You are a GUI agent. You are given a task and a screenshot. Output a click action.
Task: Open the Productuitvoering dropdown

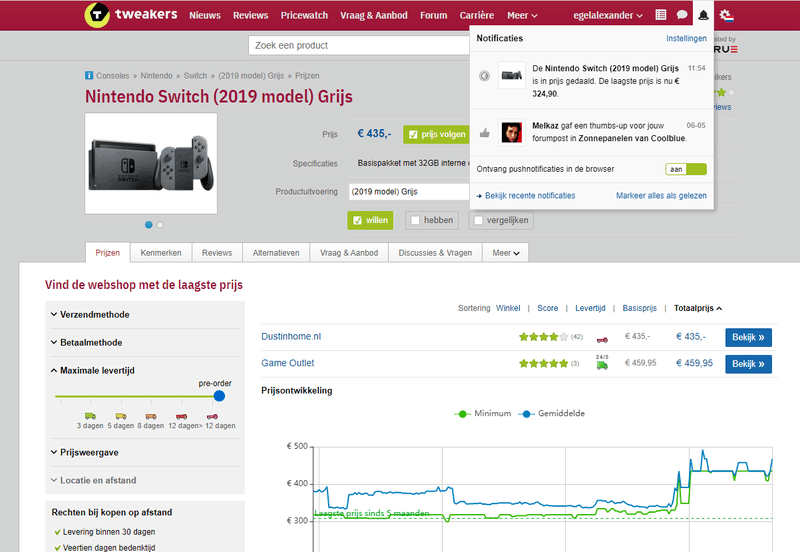pos(409,192)
